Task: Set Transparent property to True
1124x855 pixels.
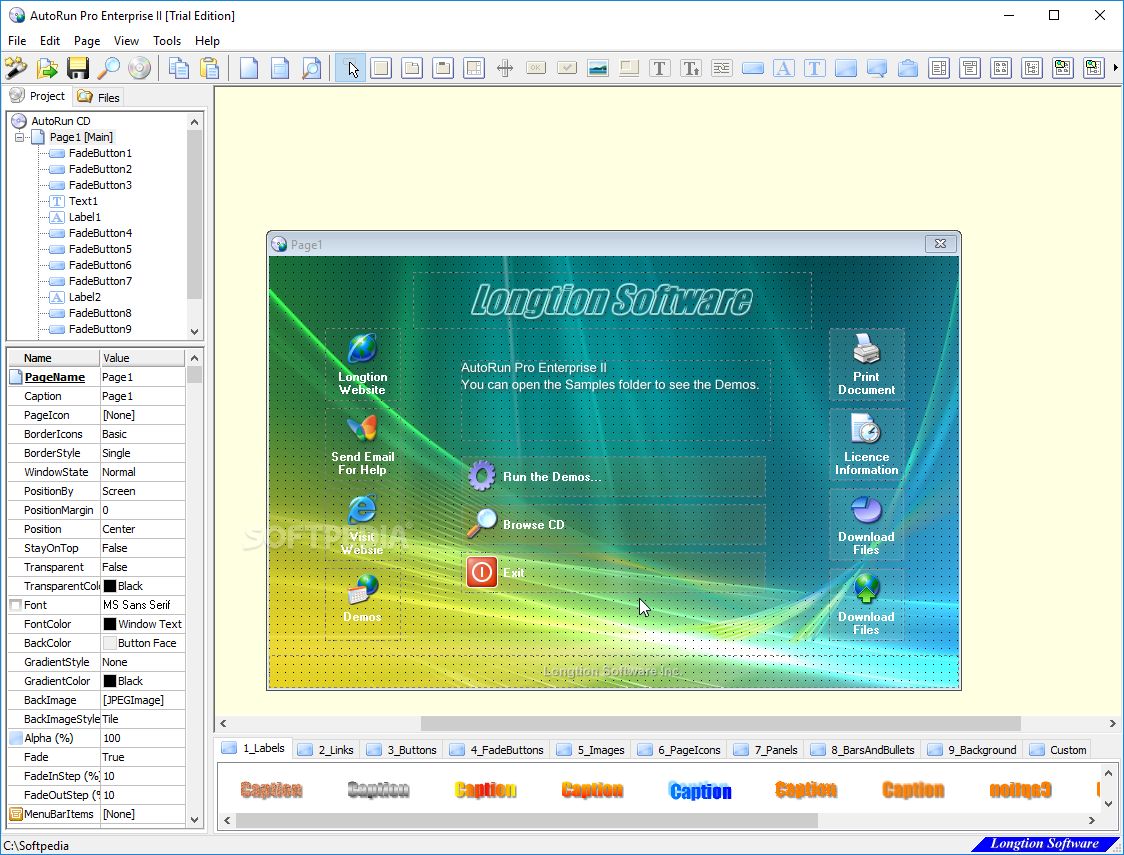Action: pos(142,566)
